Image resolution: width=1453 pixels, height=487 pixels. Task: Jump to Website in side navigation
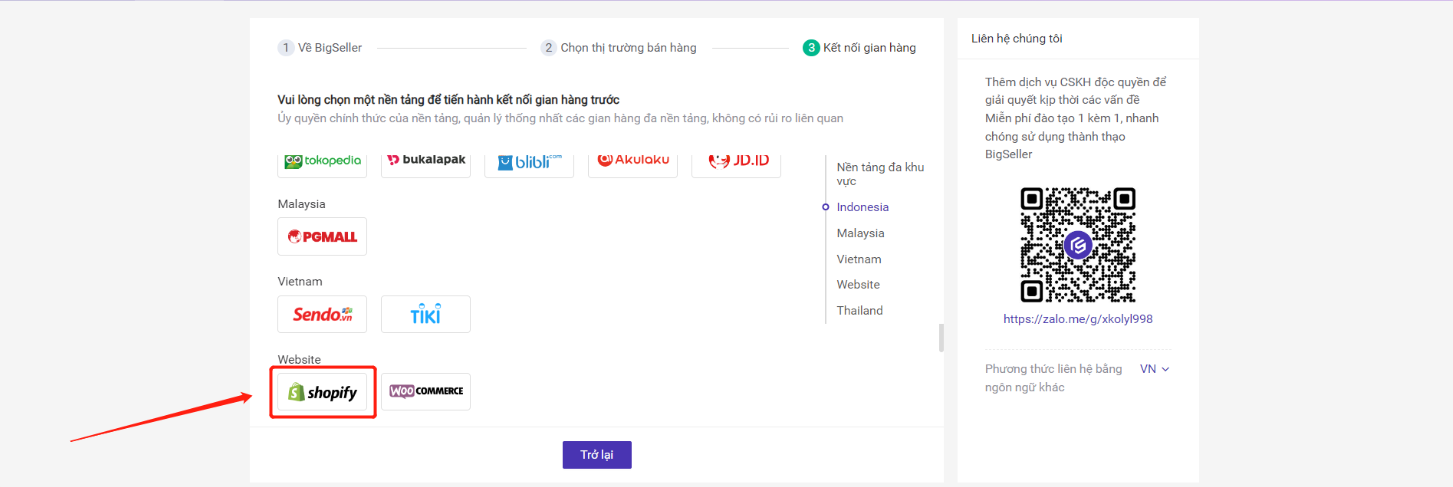point(858,285)
